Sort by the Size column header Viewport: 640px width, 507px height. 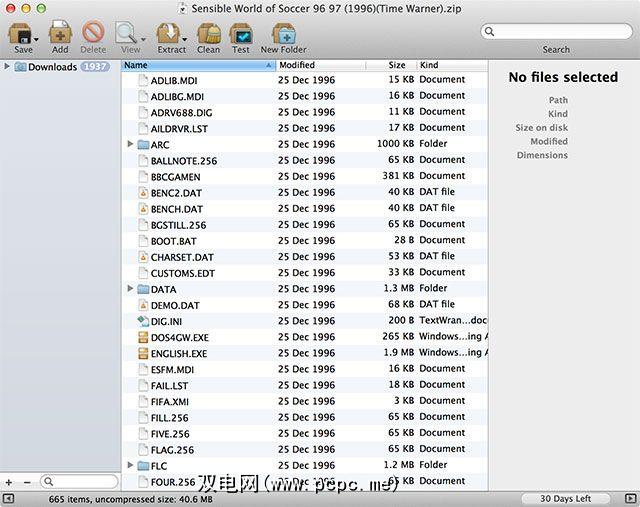tap(391, 65)
